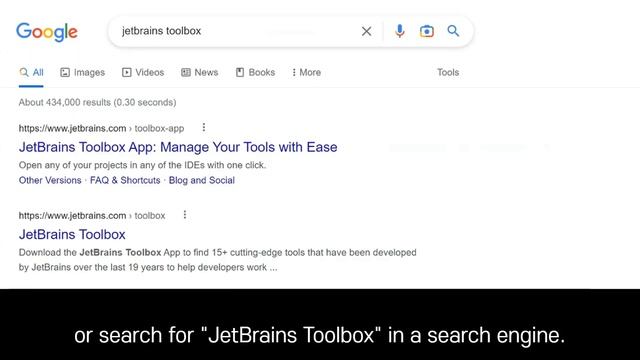Open the search Tools options
This screenshot has width=640, height=360.
(x=448, y=73)
